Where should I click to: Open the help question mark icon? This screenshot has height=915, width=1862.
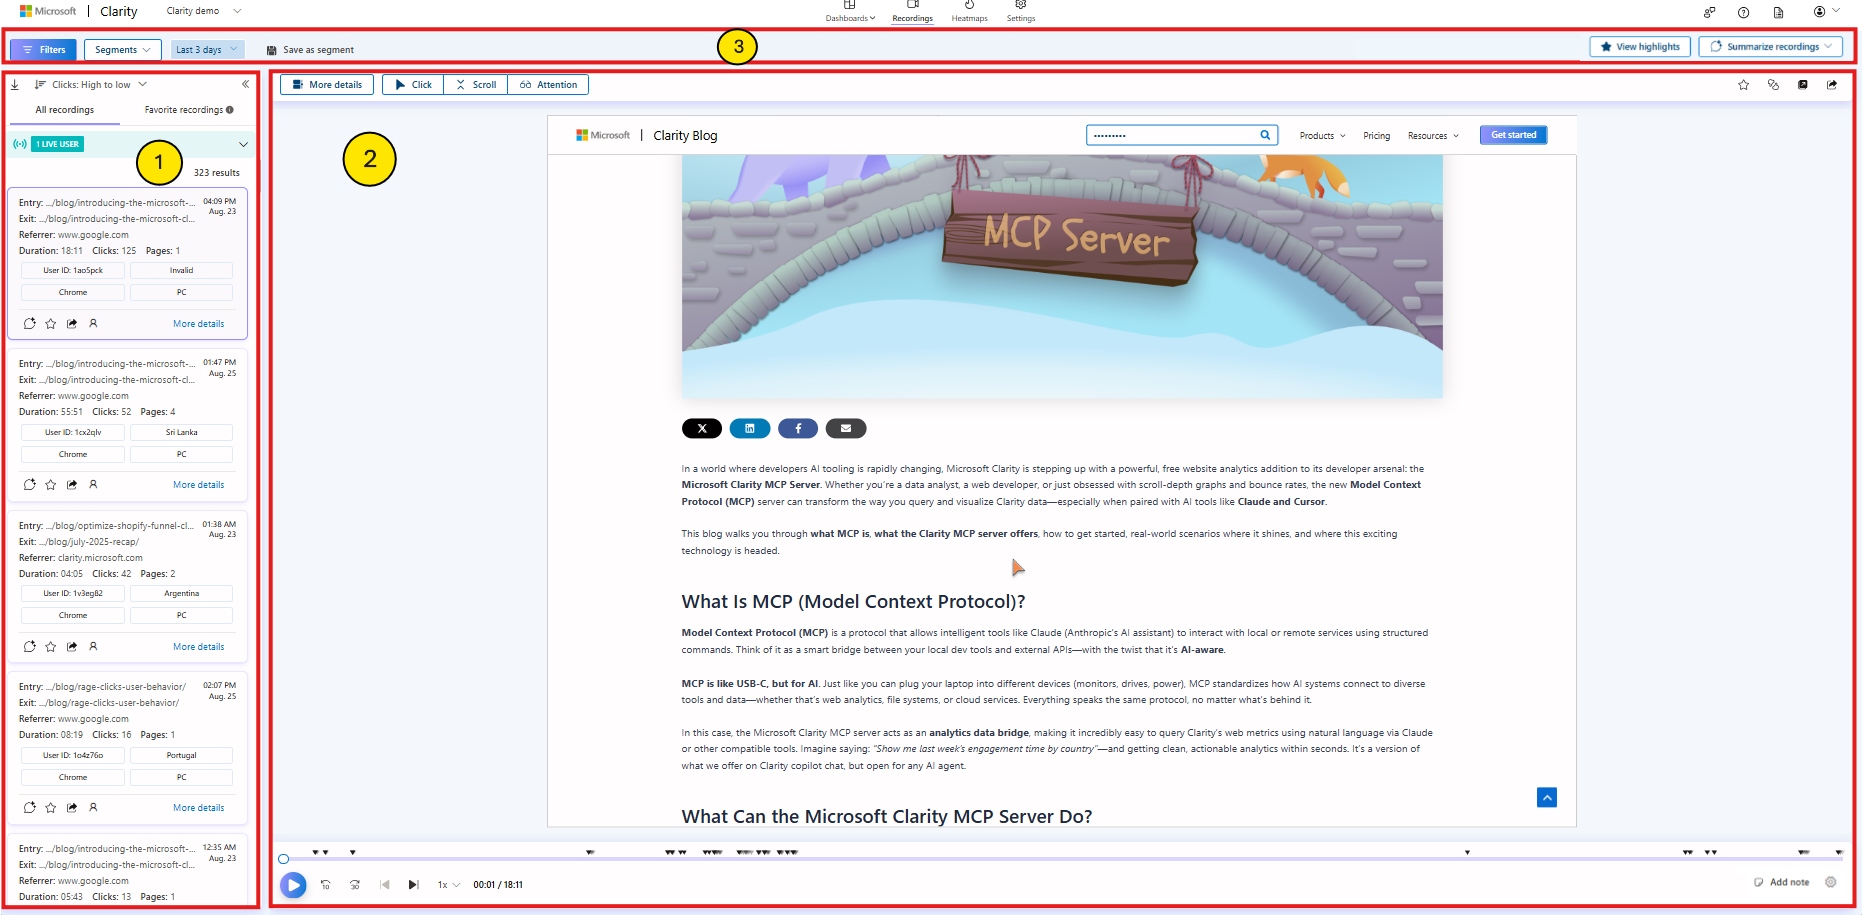tap(1744, 12)
